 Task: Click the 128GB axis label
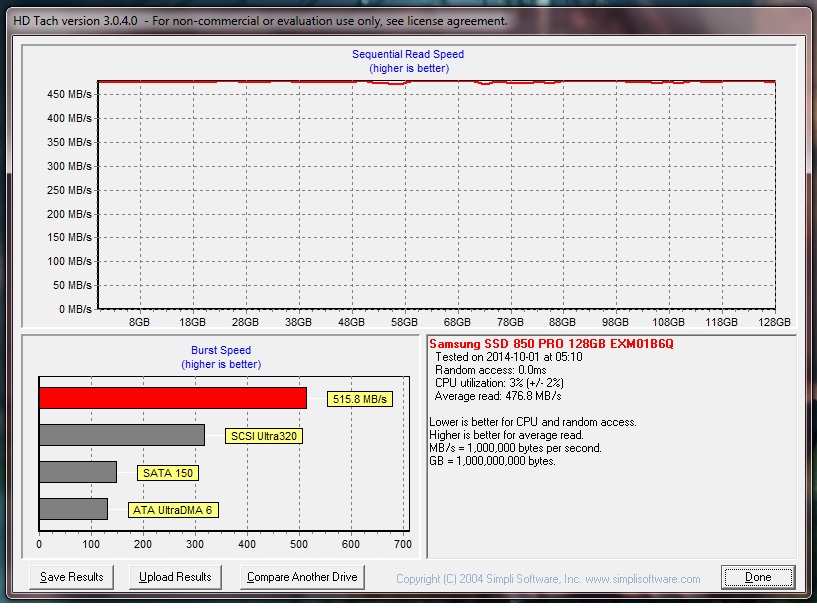coord(774,322)
